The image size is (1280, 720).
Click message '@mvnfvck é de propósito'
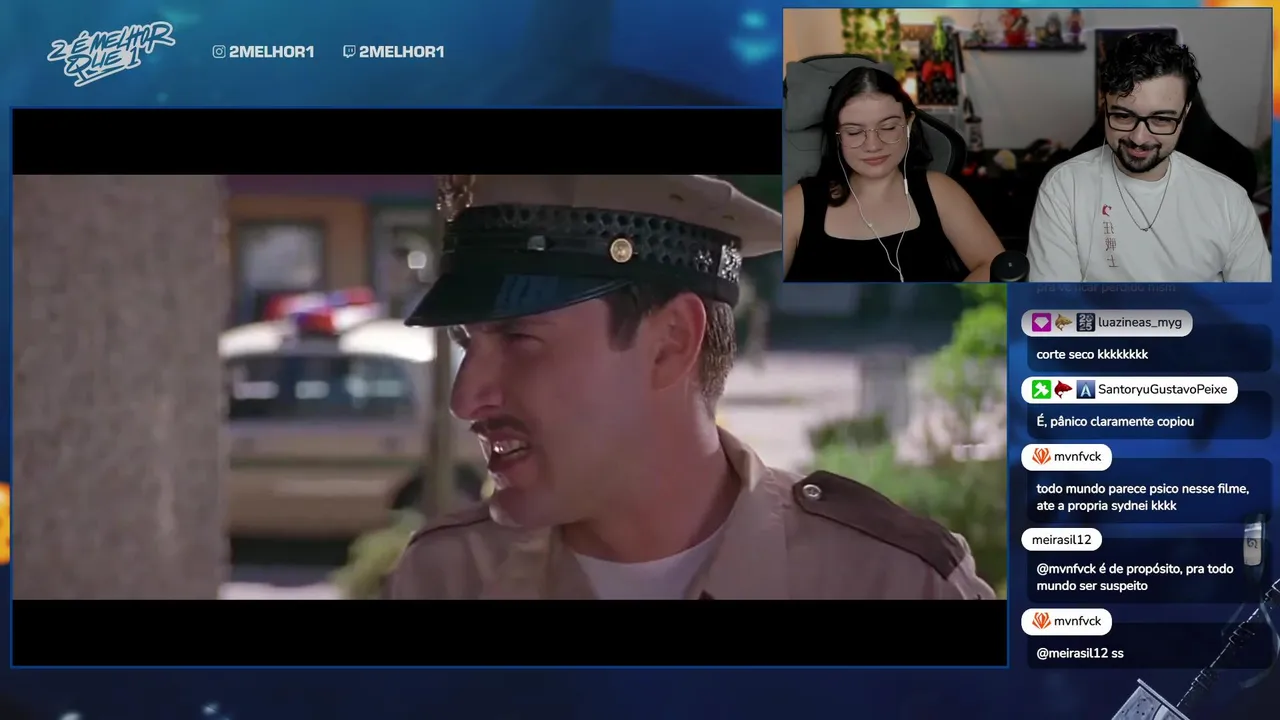click(1135, 577)
